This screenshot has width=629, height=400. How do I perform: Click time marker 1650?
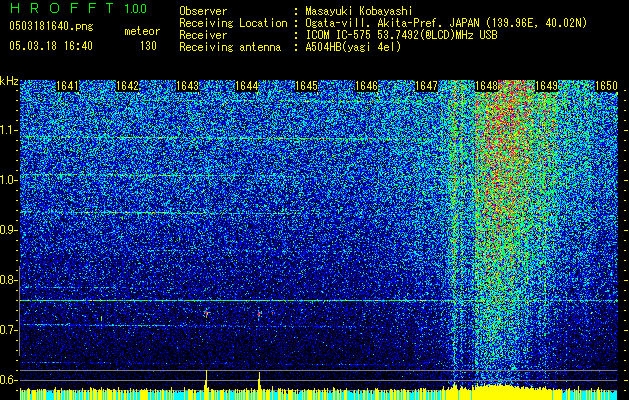click(606, 86)
